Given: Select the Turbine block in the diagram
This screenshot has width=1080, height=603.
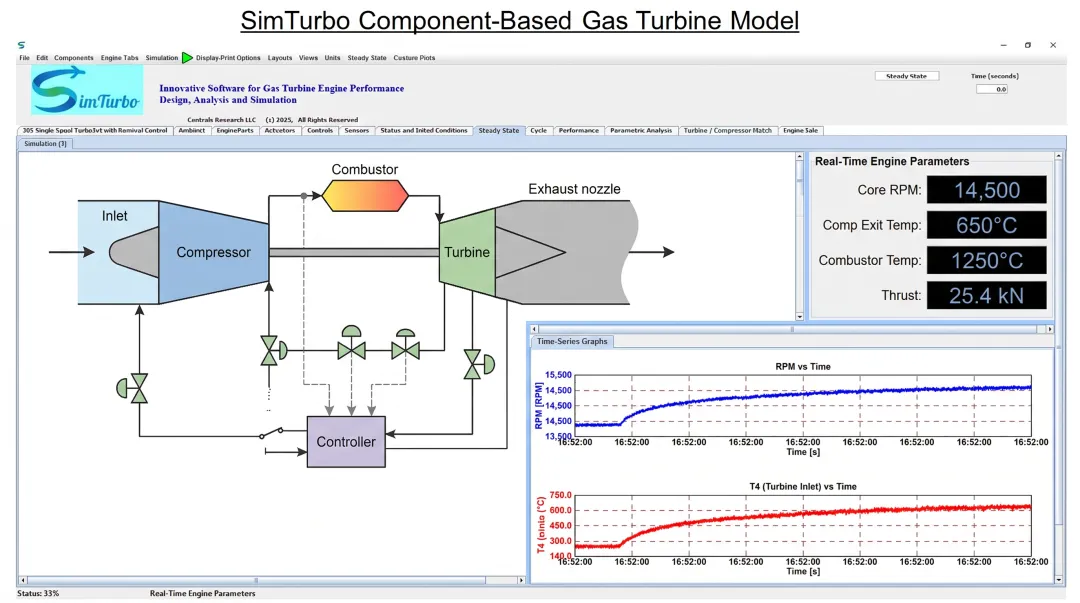Looking at the screenshot, I should pos(467,252).
